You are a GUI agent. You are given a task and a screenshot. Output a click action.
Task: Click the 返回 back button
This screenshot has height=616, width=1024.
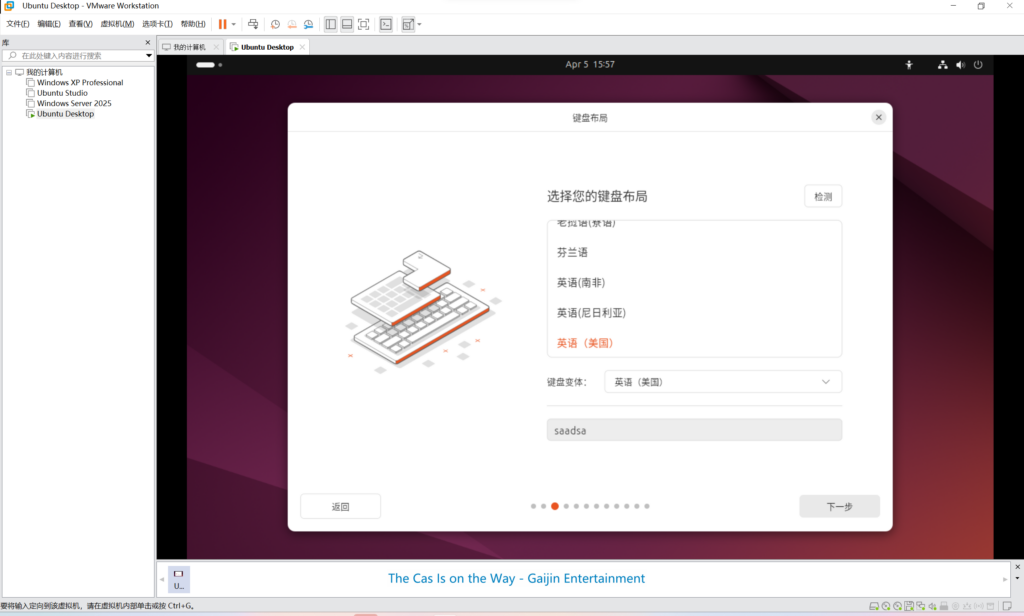pyautogui.click(x=340, y=506)
